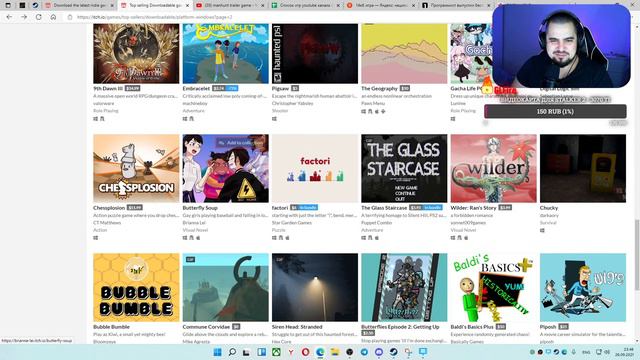The height and width of the screenshot is (360, 640).
Task: Open the Commune Corvidae cover
Action: pos(225,287)
